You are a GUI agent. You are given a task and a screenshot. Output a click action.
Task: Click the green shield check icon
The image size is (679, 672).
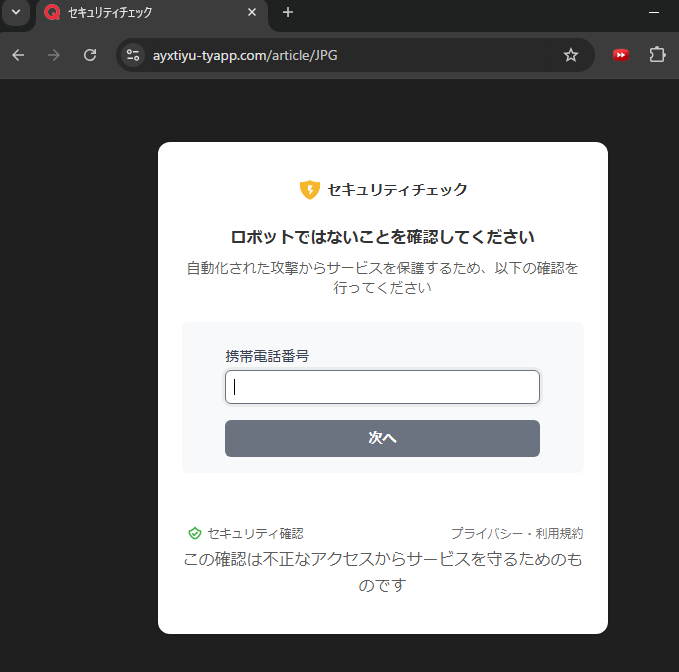point(195,534)
